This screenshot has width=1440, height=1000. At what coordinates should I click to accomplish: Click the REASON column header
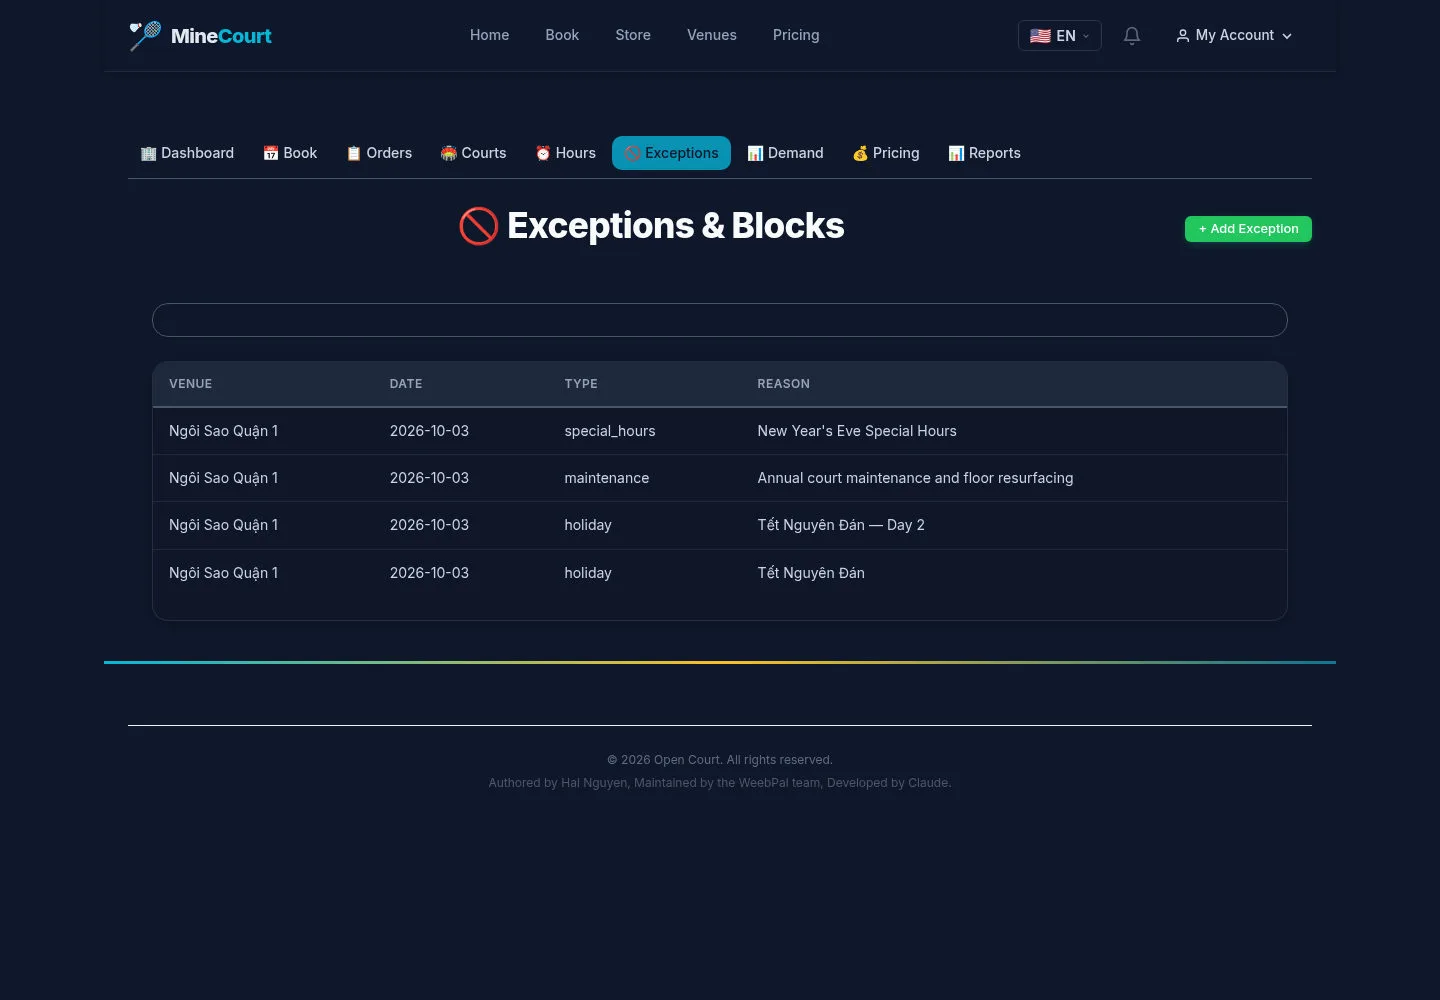tap(784, 384)
